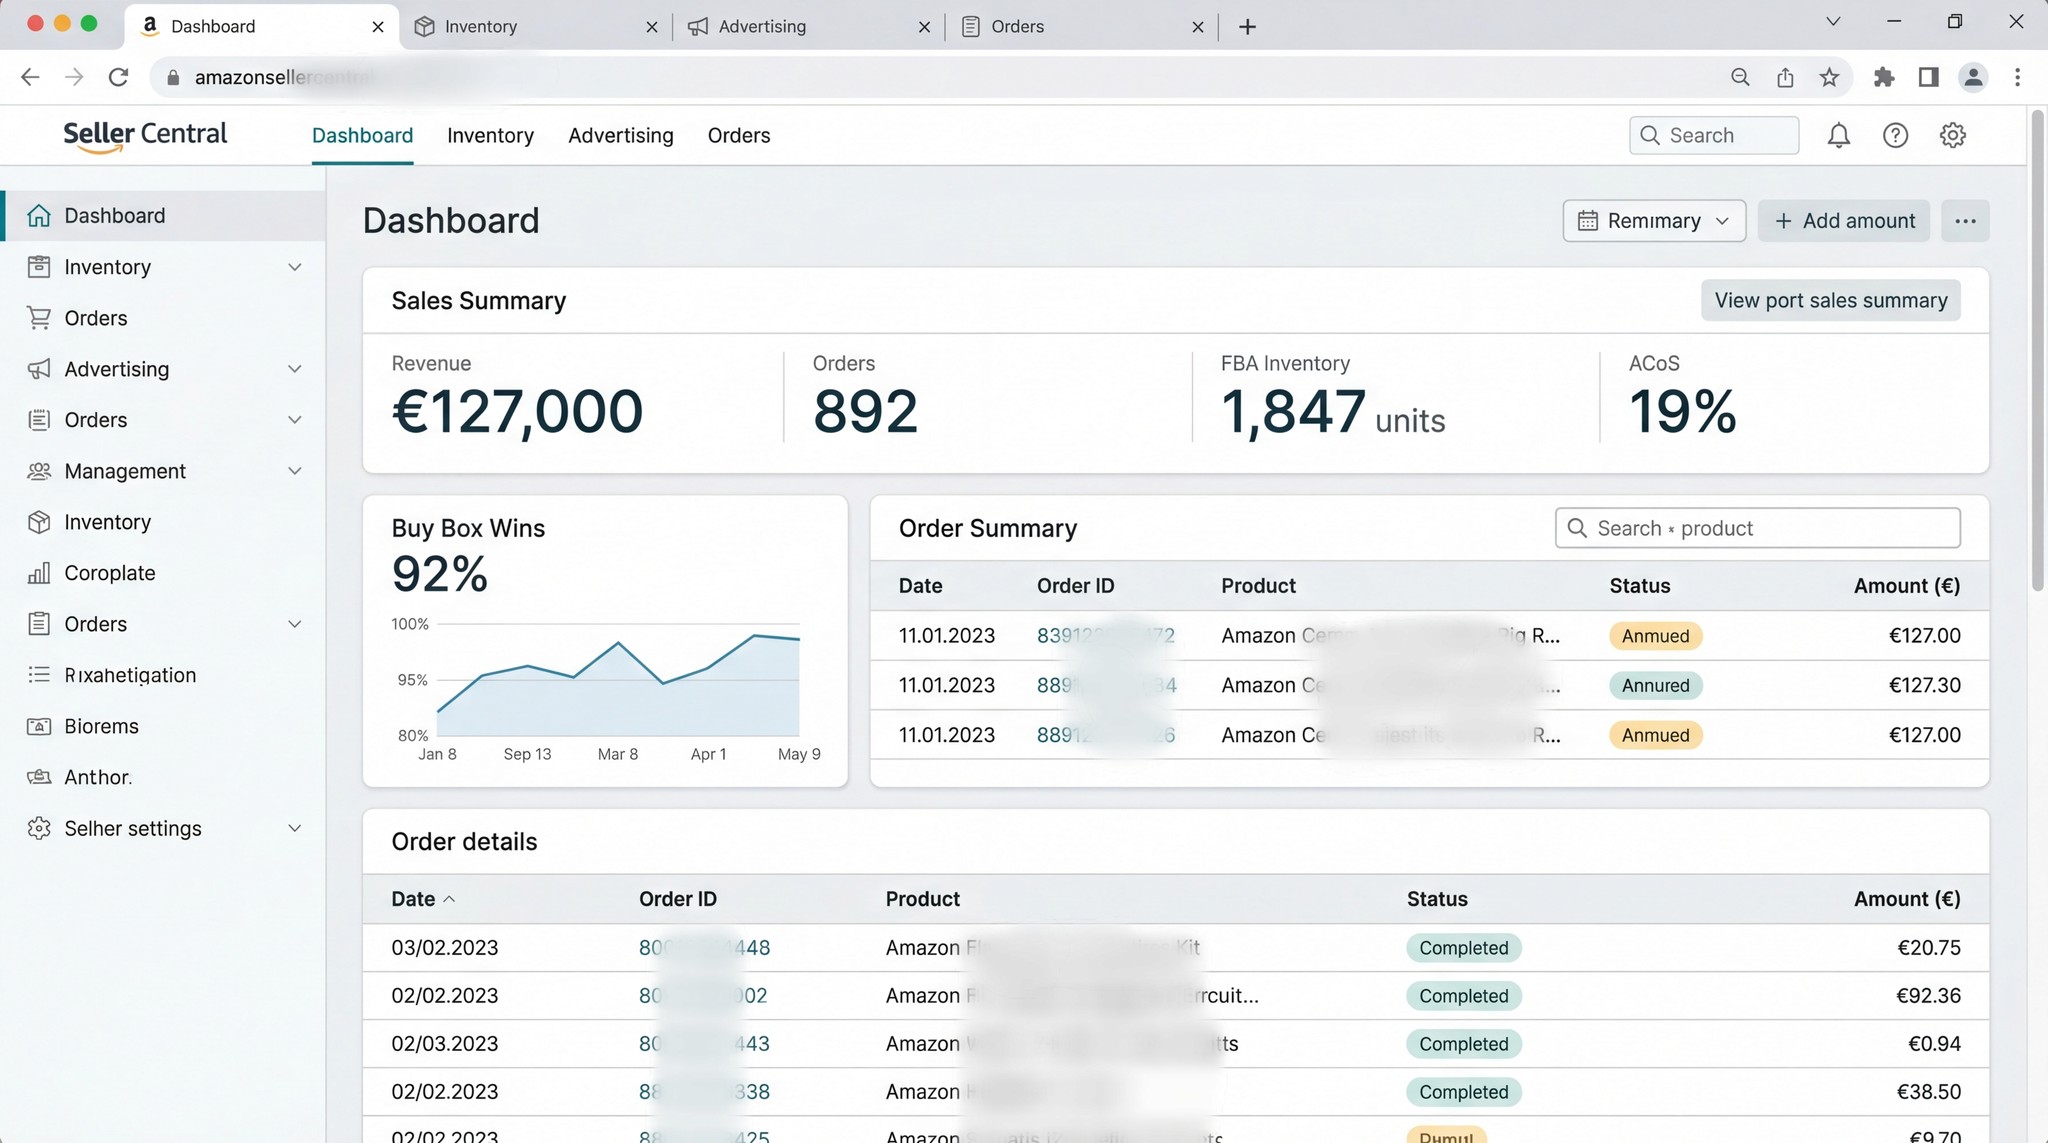Open the Advertising top navigation item
The height and width of the screenshot is (1143, 2048).
620,135
